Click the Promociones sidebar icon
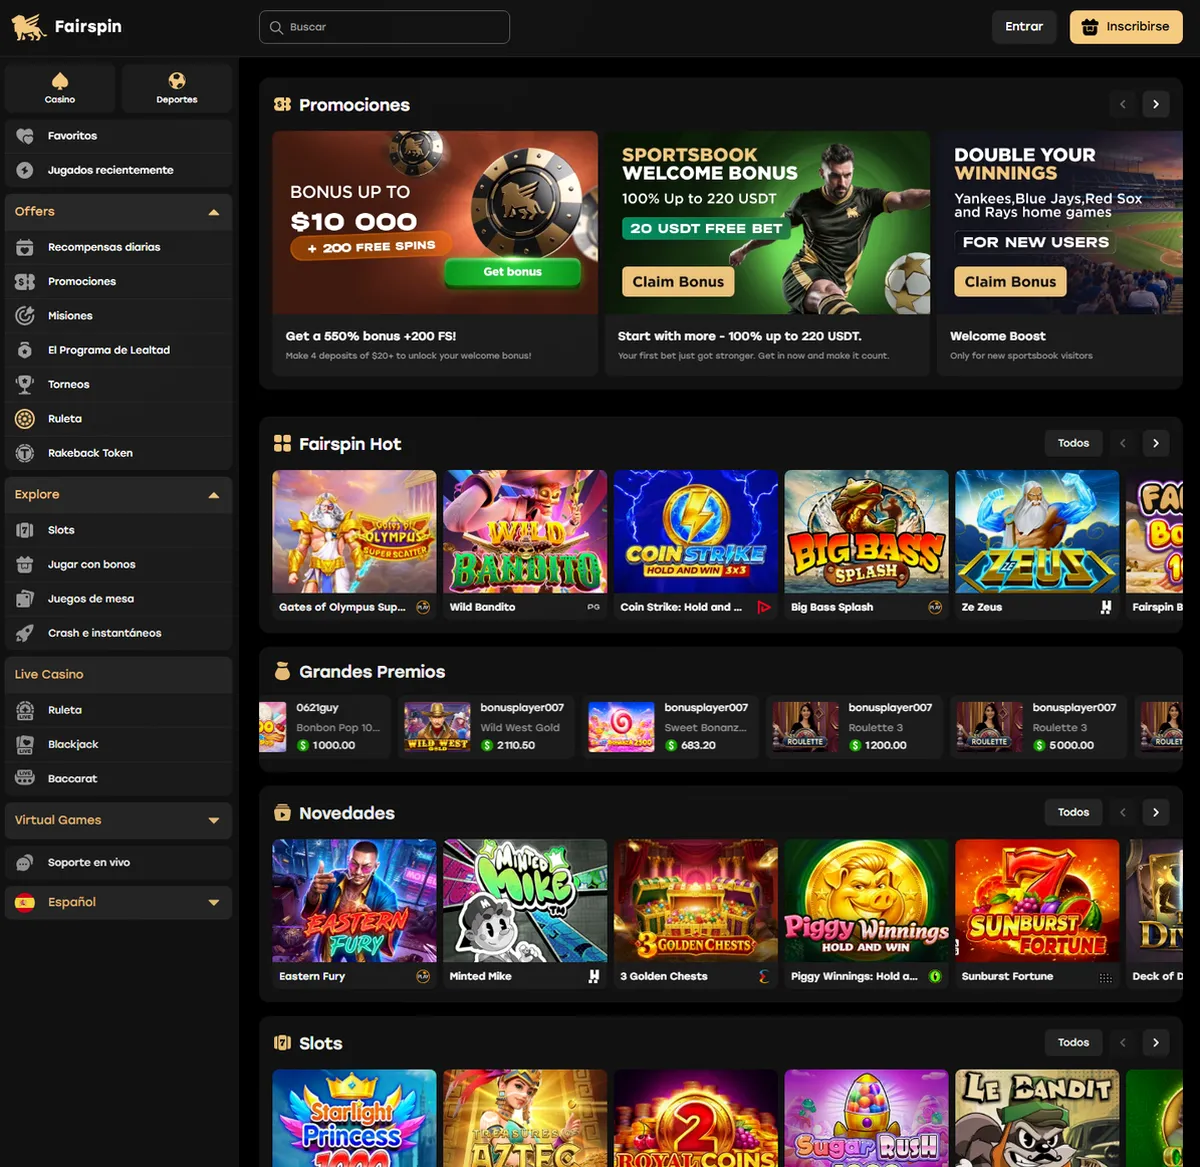The width and height of the screenshot is (1200, 1167). click(x=25, y=281)
